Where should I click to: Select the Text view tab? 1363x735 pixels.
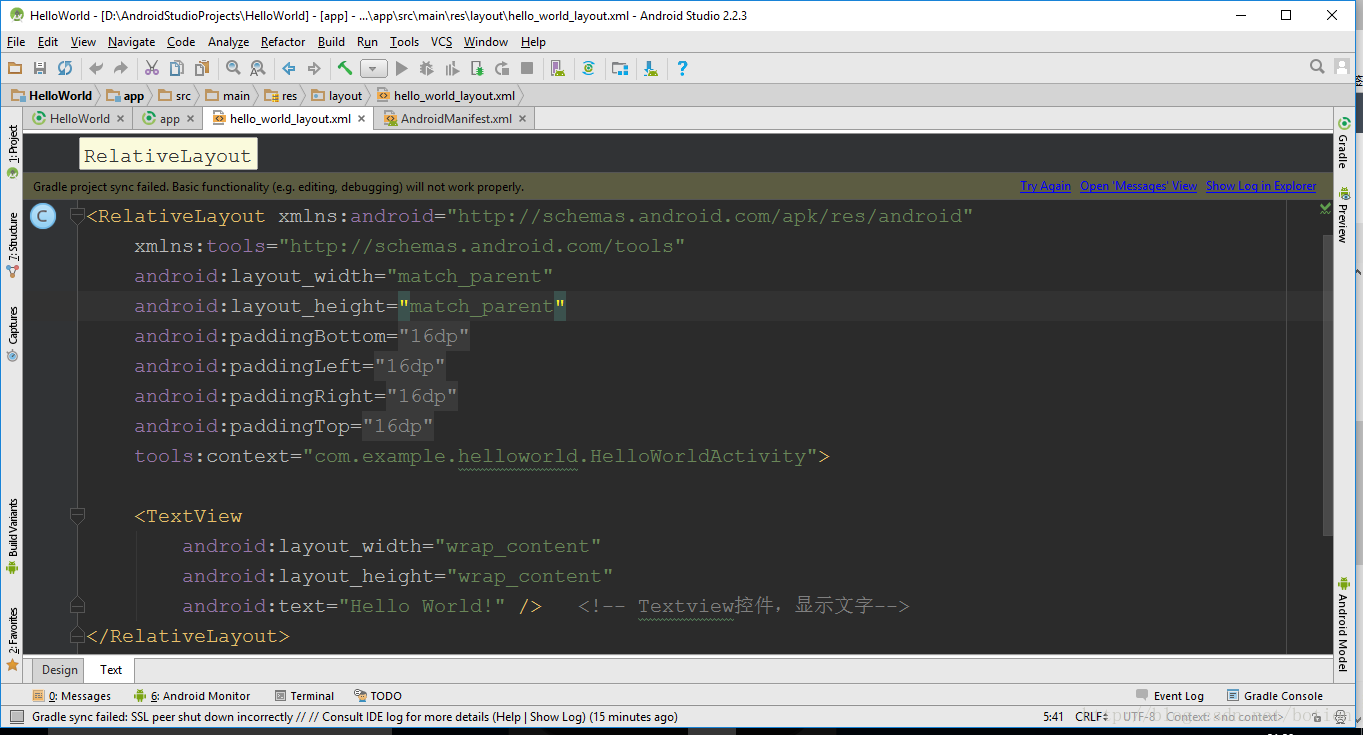(111, 670)
